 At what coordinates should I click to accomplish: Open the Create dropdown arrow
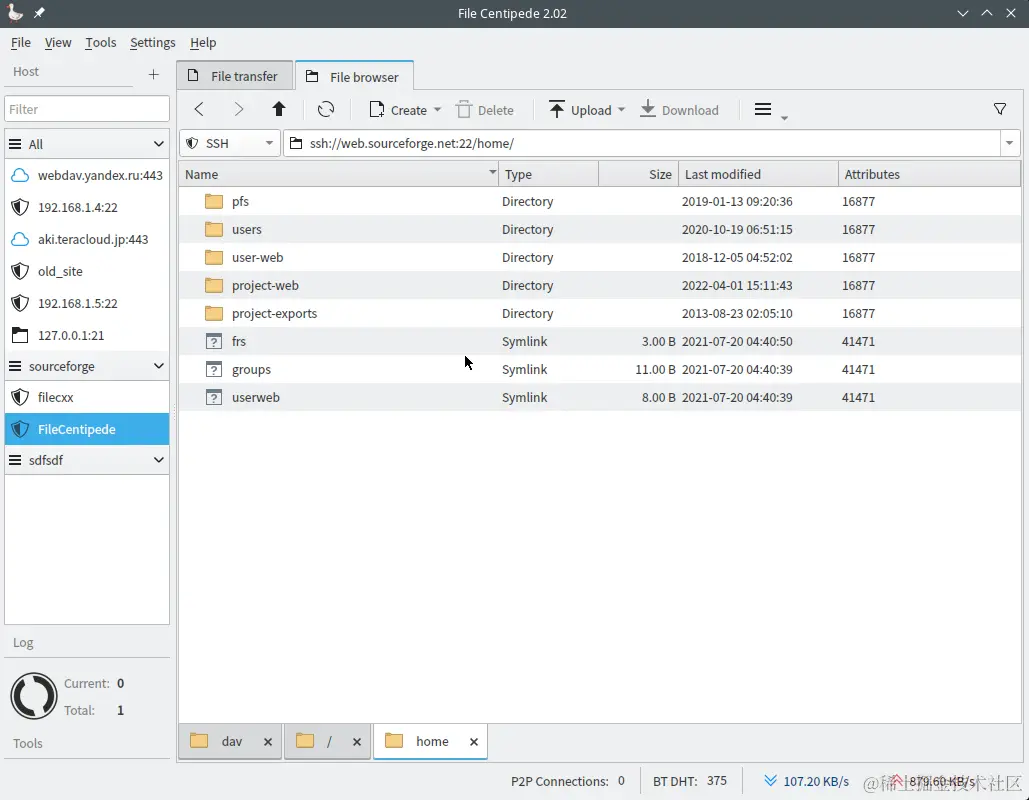coord(437,110)
